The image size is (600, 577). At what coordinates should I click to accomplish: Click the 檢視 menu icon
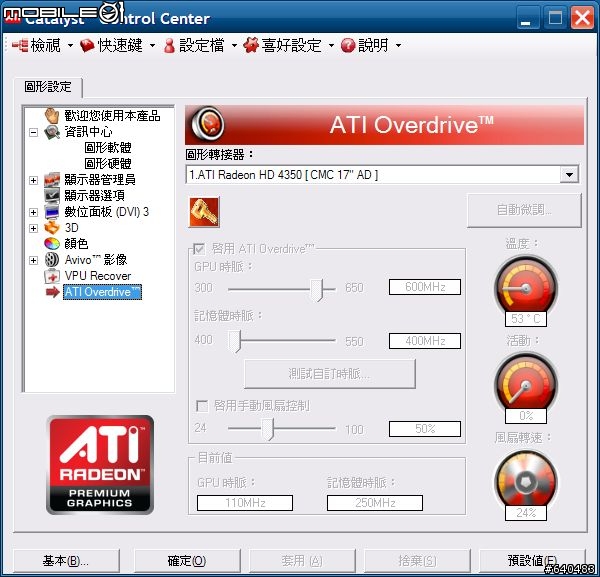20,45
